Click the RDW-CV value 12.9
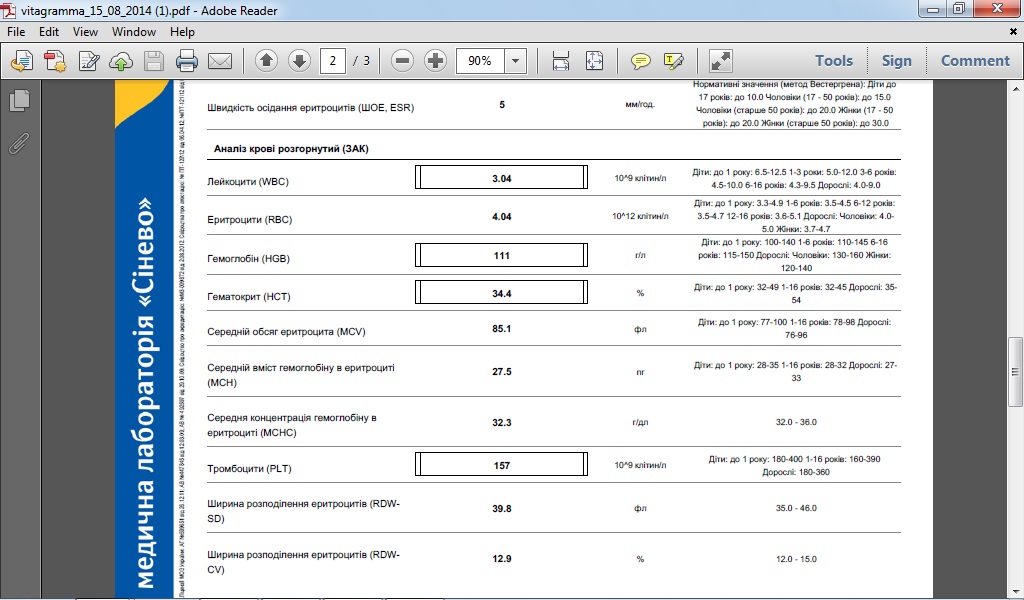This screenshot has height=600, width=1024. coord(502,558)
